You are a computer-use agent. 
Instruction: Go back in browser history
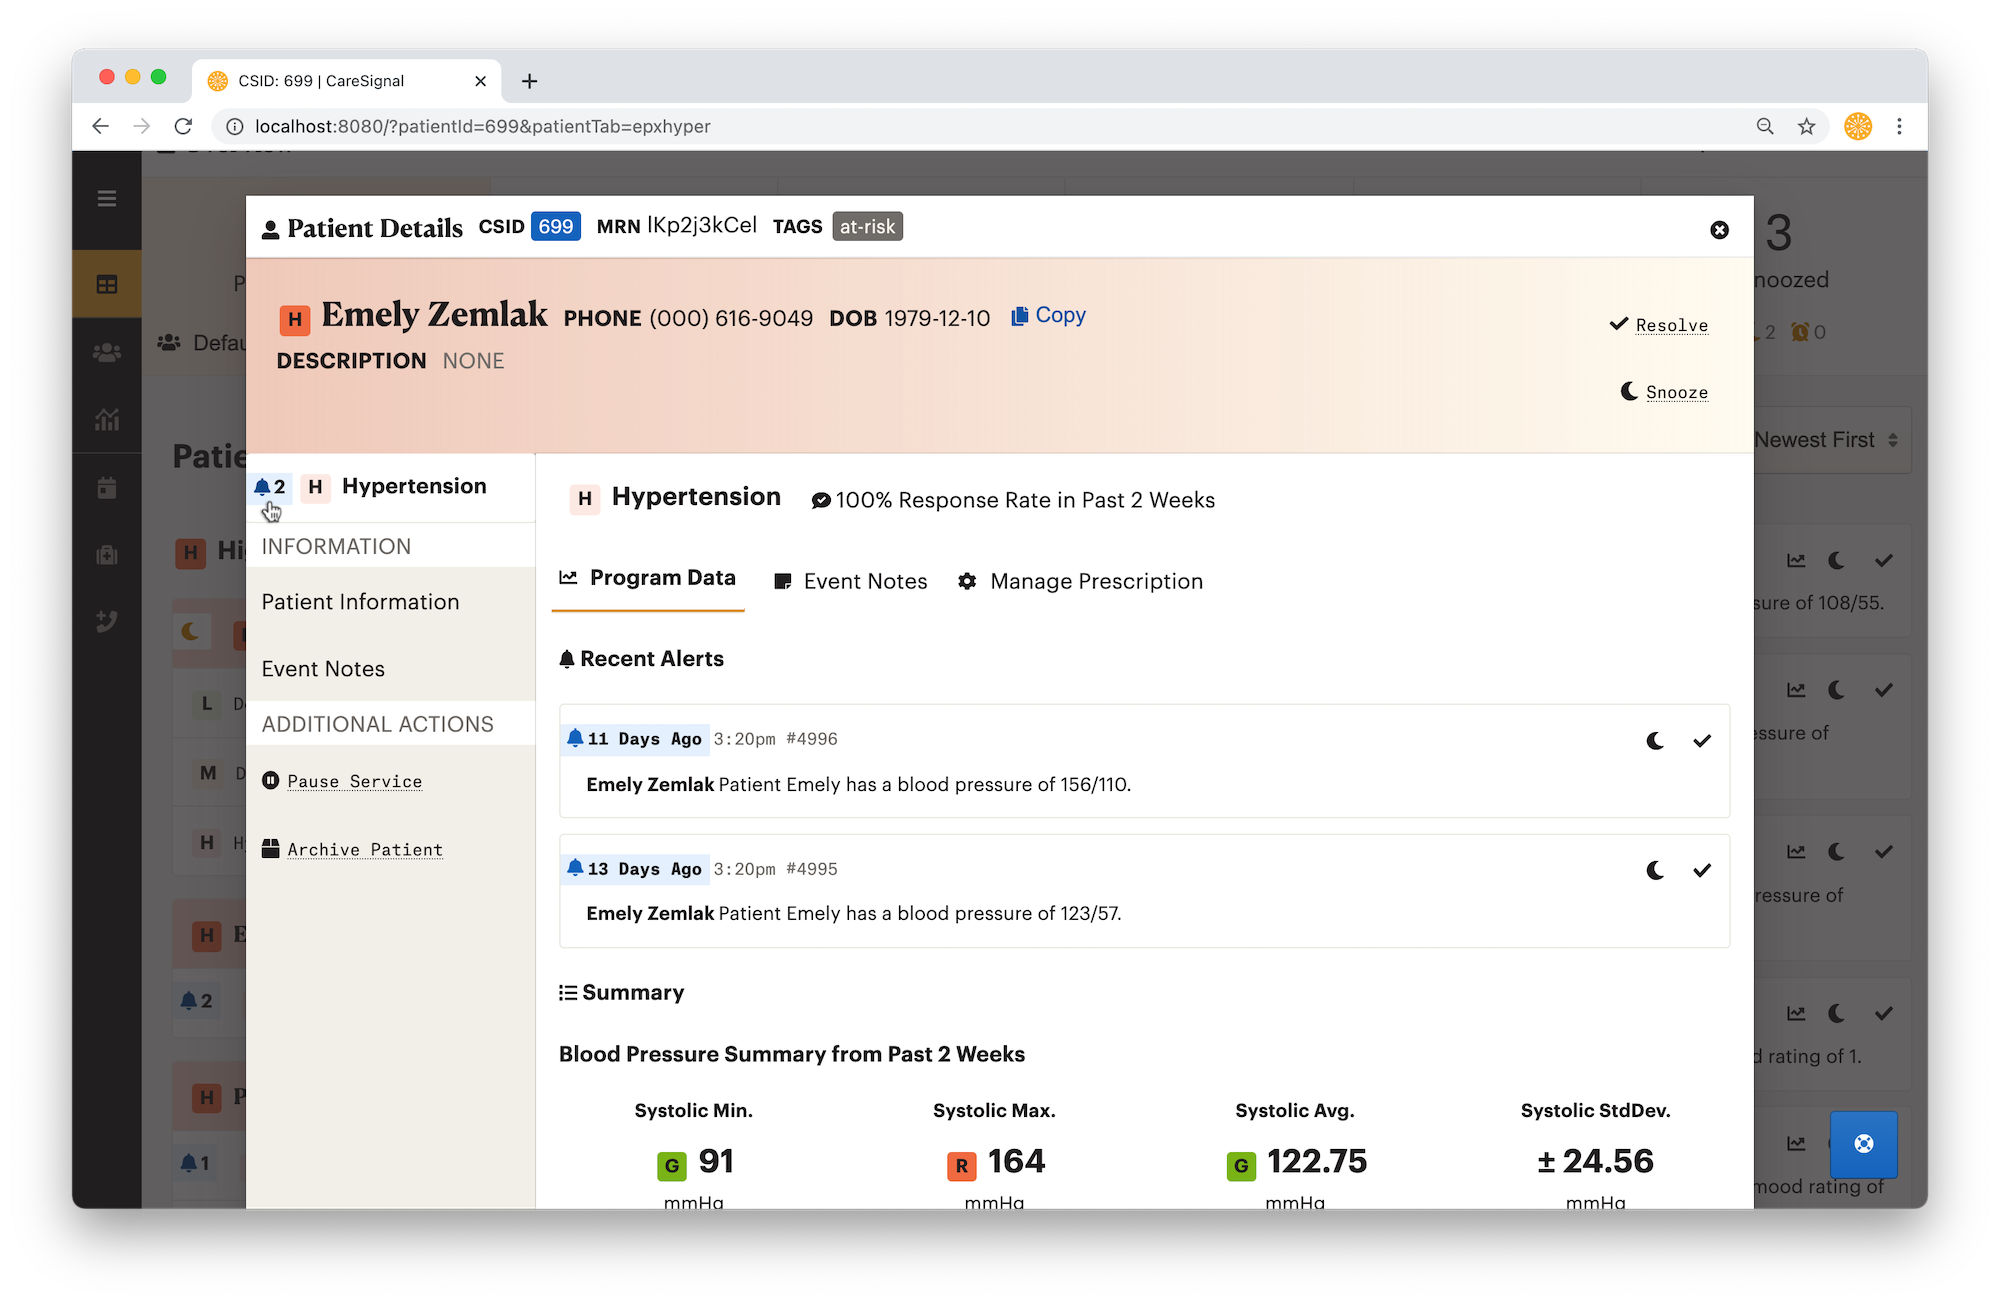[100, 126]
